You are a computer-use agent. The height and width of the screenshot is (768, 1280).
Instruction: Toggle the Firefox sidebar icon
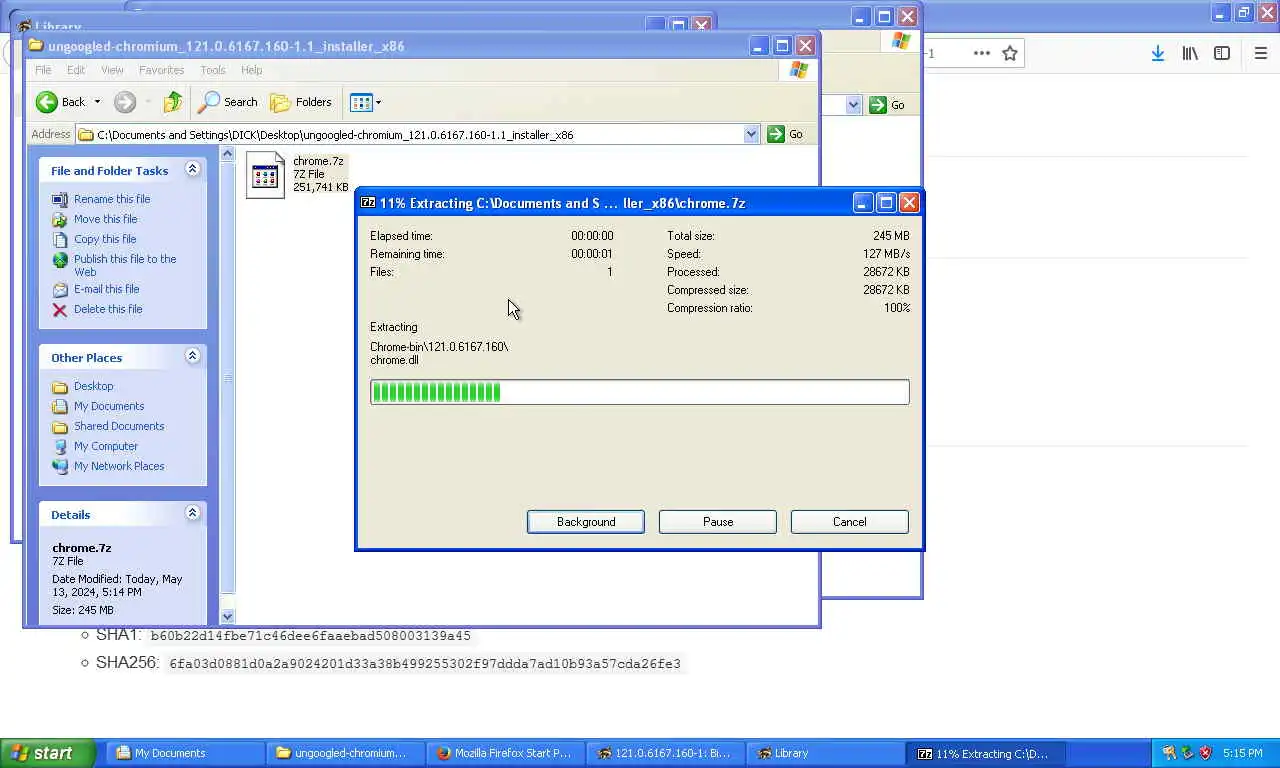1222,53
